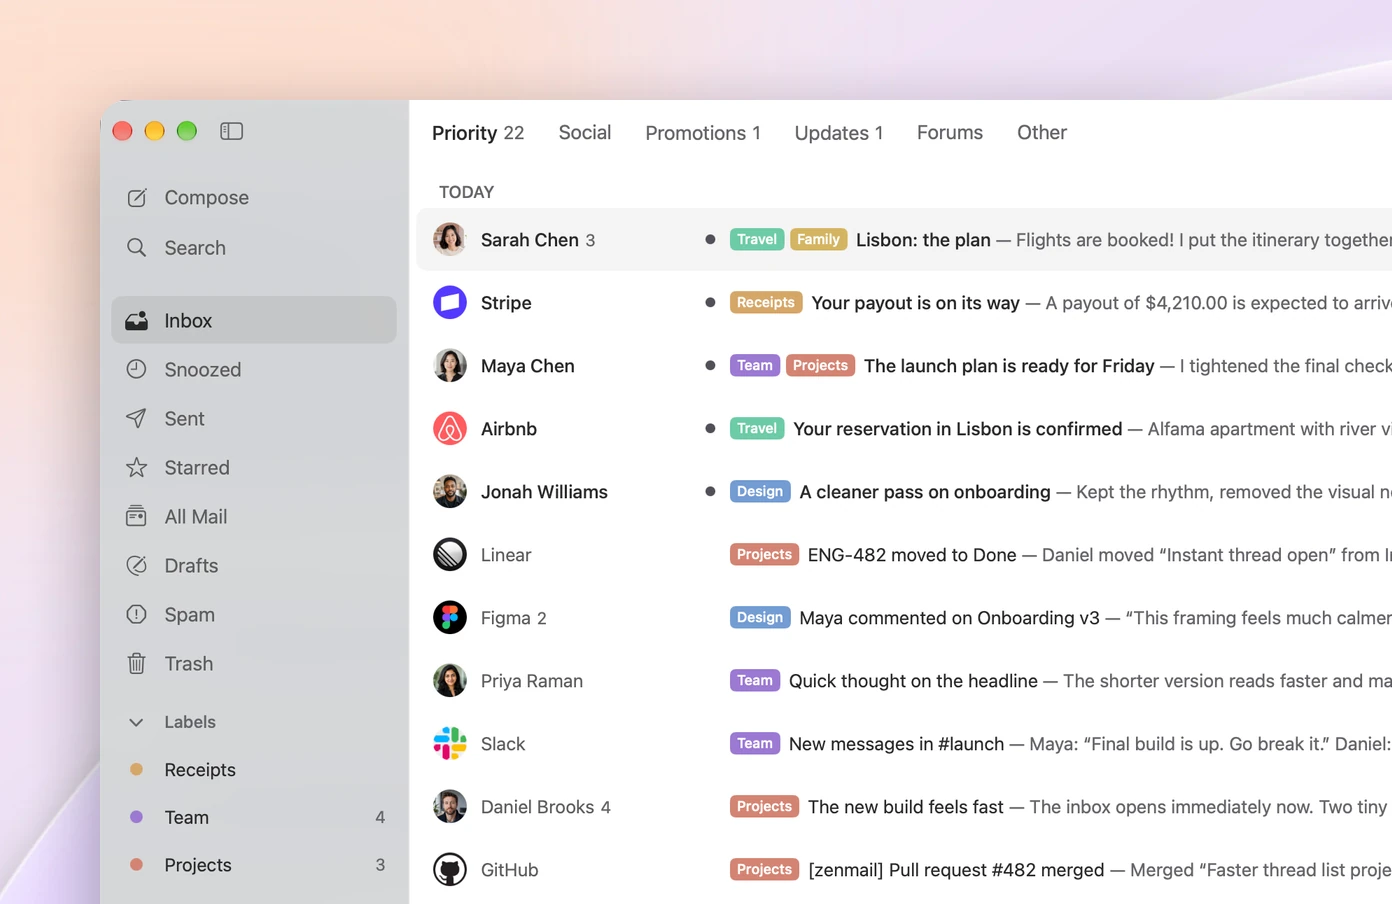This screenshot has height=904, width=1392.
Task: Click the Stripe sender logo
Action: (450, 302)
